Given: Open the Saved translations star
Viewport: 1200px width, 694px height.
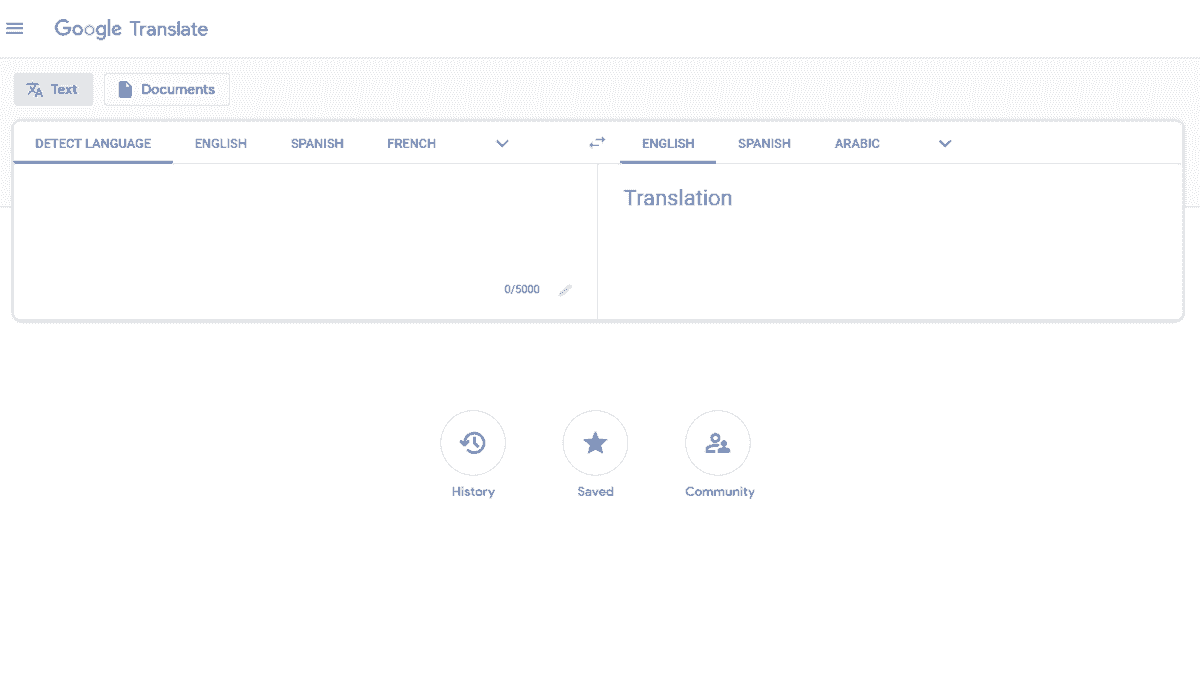Looking at the screenshot, I should click(595, 442).
